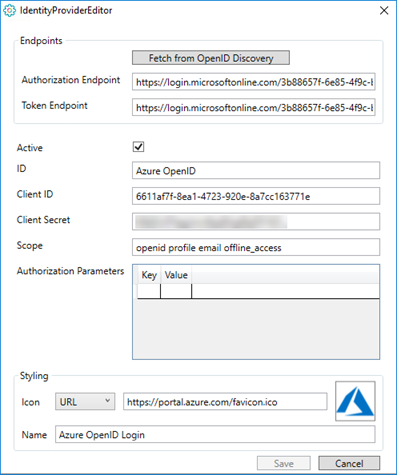
Task: Click the Authorization Parameters label
Action: [x=70, y=271]
